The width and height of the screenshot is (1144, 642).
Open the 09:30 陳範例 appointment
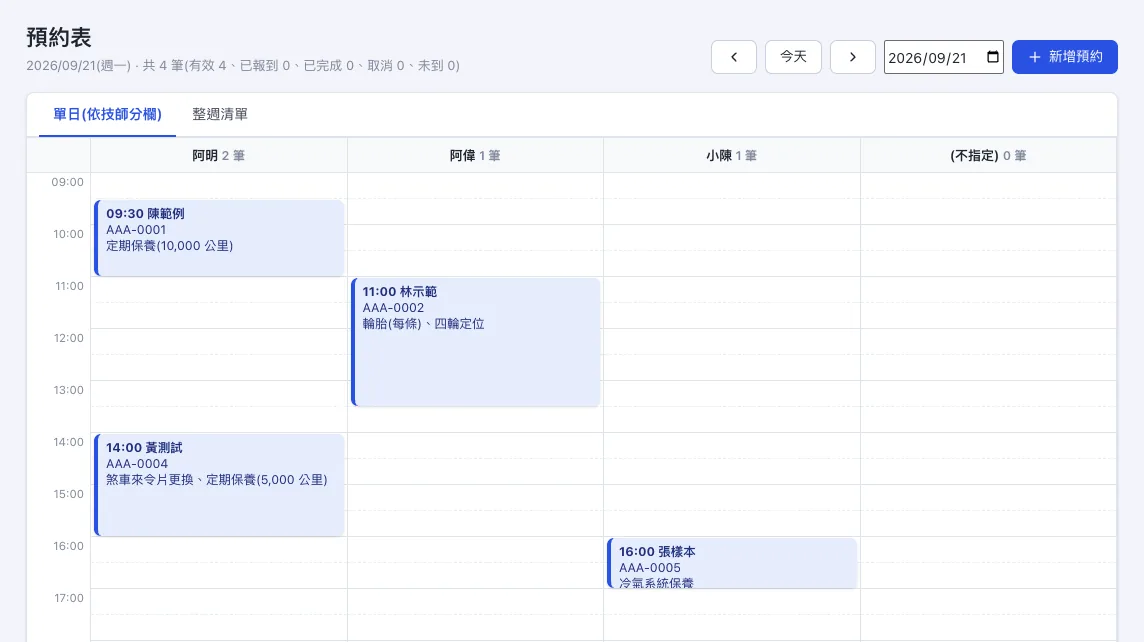pyautogui.click(x=219, y=238)
